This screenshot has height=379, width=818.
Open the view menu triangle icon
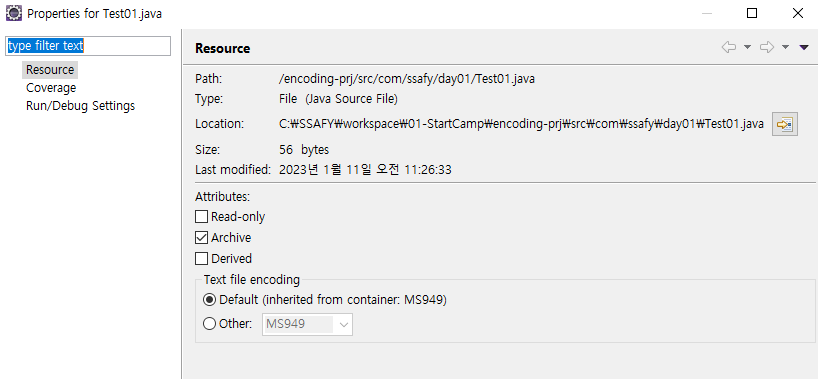point(804,48)
